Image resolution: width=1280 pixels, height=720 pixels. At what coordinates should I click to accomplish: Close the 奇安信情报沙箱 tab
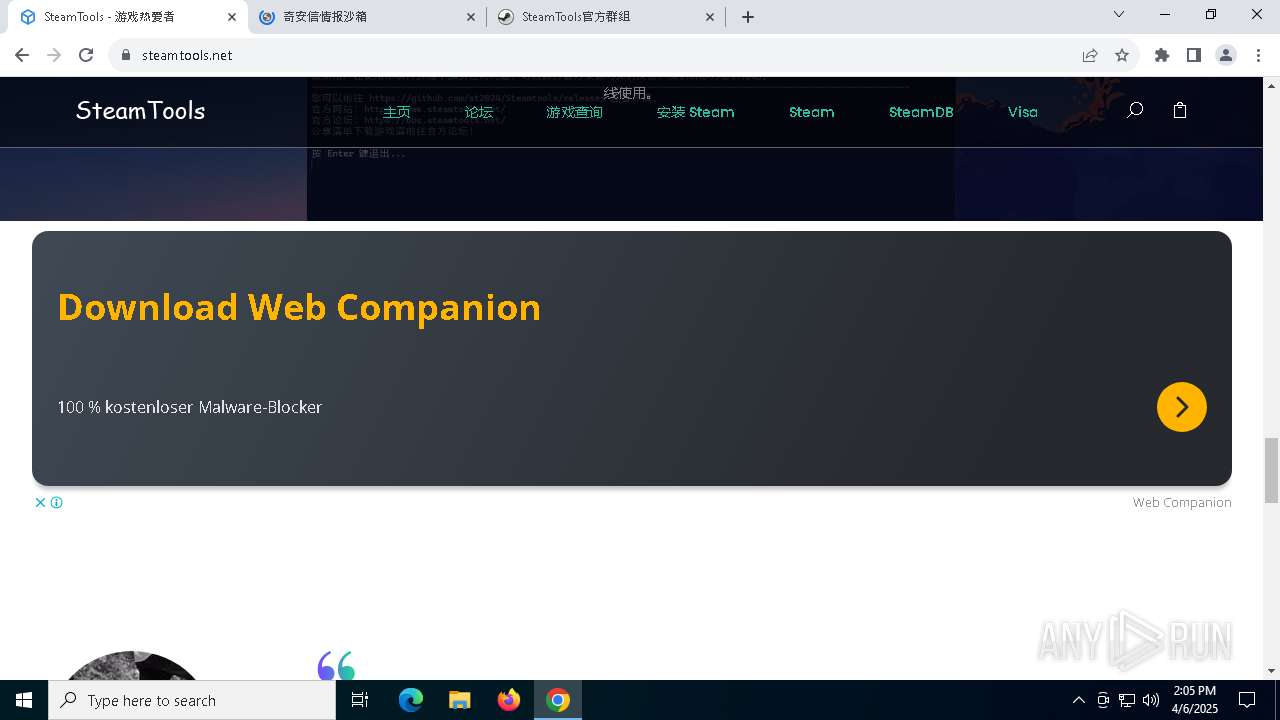pyautogui.click(x=471, y=17)
